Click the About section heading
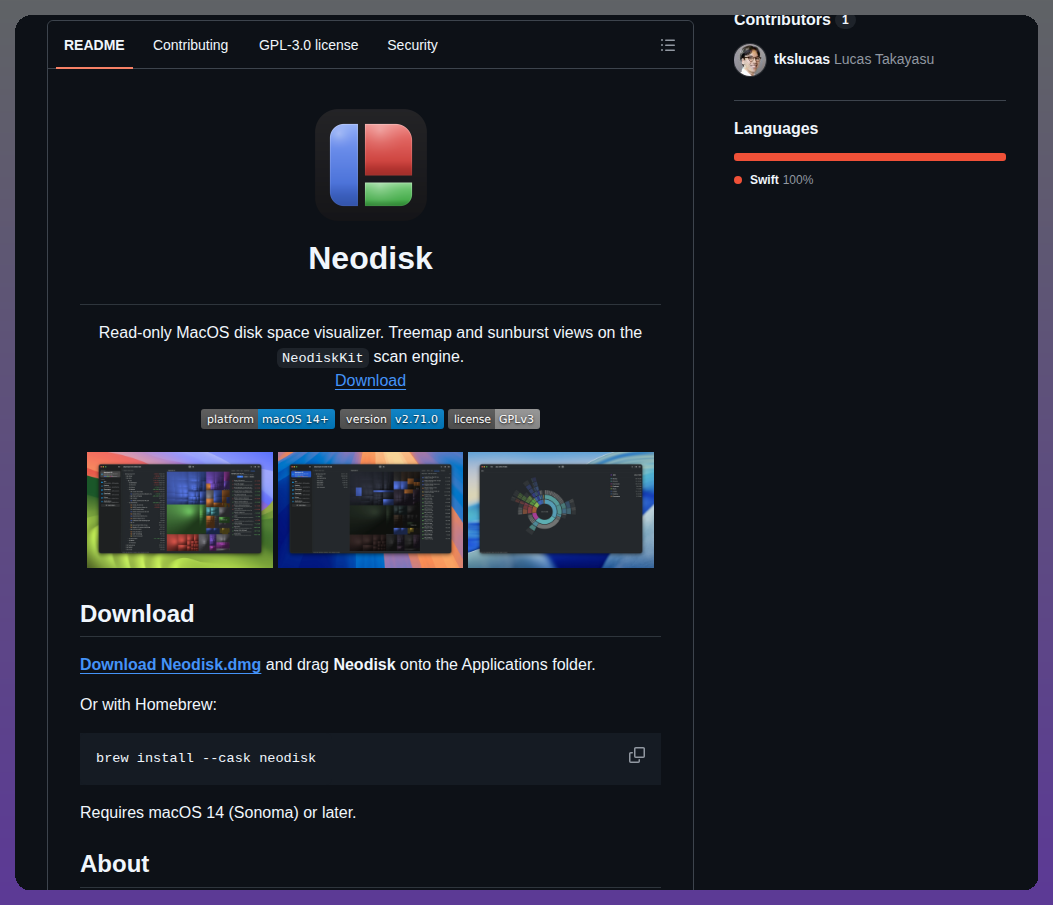The image size is (1053, 905). coord(115,864)
